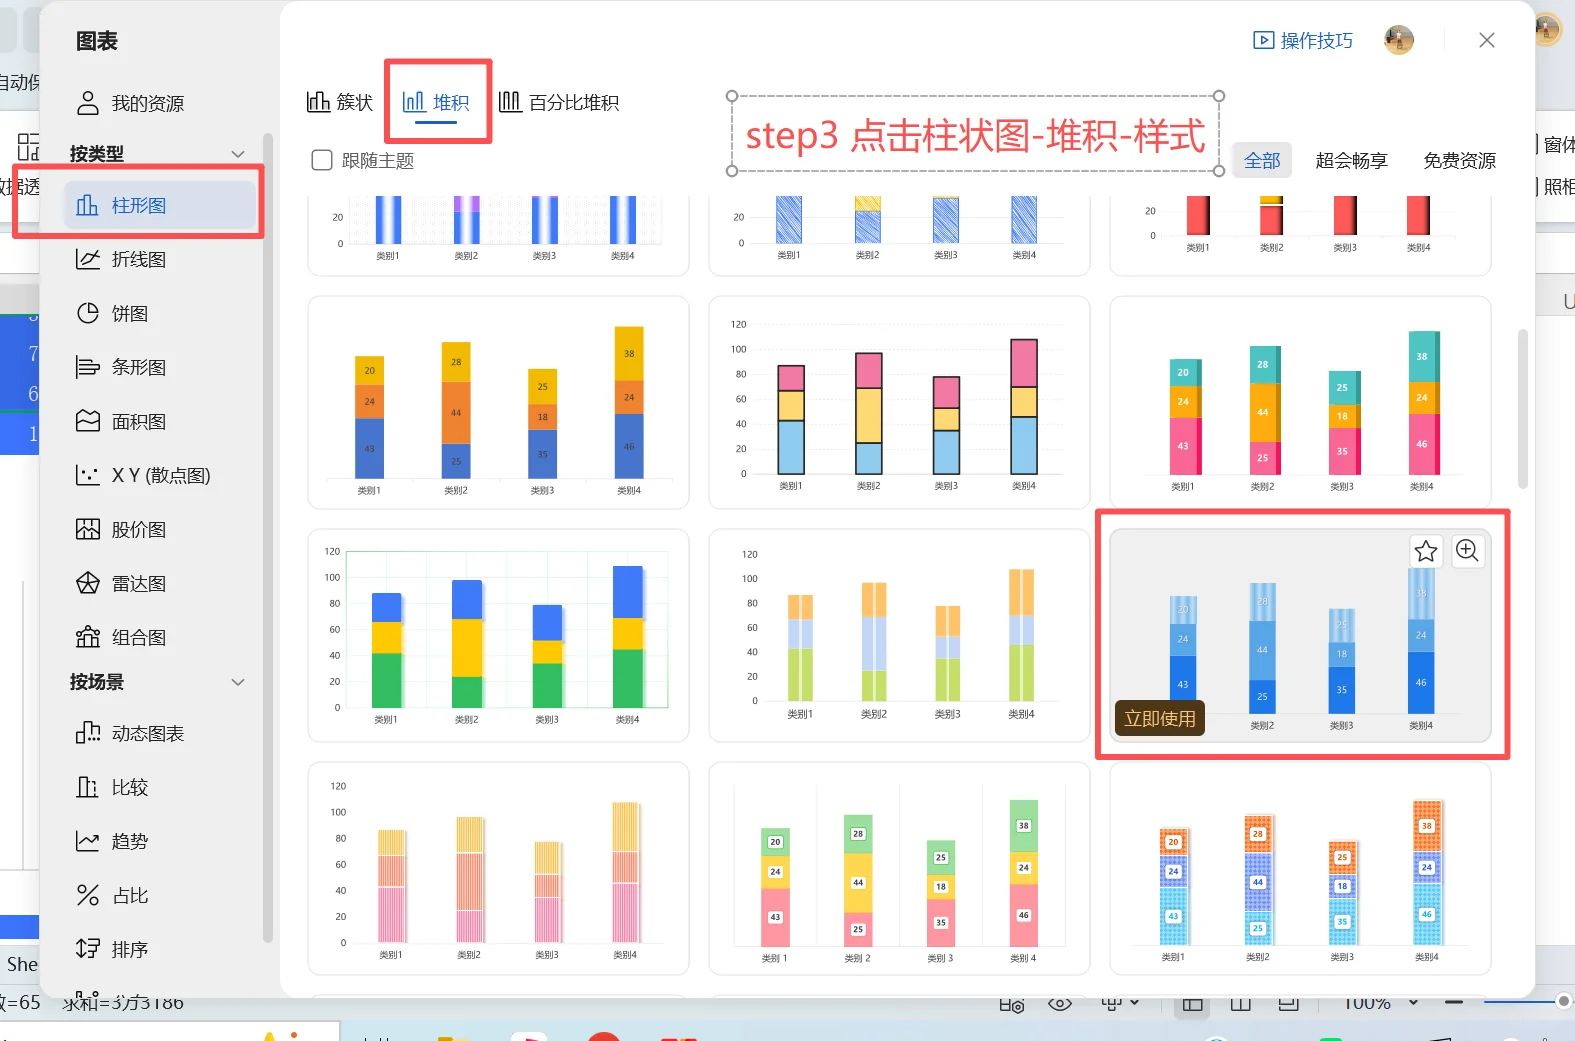Enable 跟随主题 checkbox
Image resolution: width=1575 pixels, height=1041 pixels.
(x=322, y=160)
